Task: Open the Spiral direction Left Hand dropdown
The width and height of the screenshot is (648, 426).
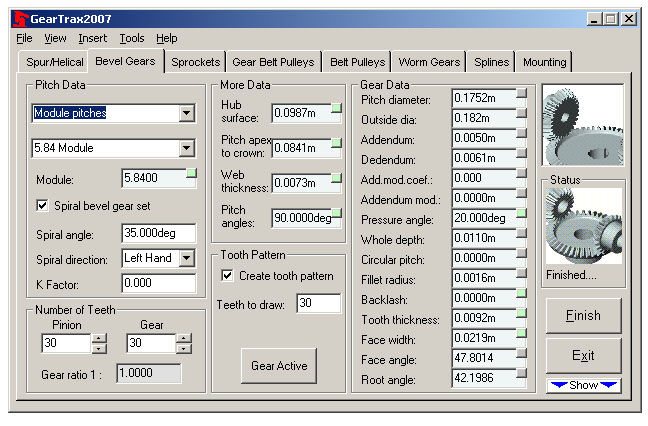Action: coord(187,258)
